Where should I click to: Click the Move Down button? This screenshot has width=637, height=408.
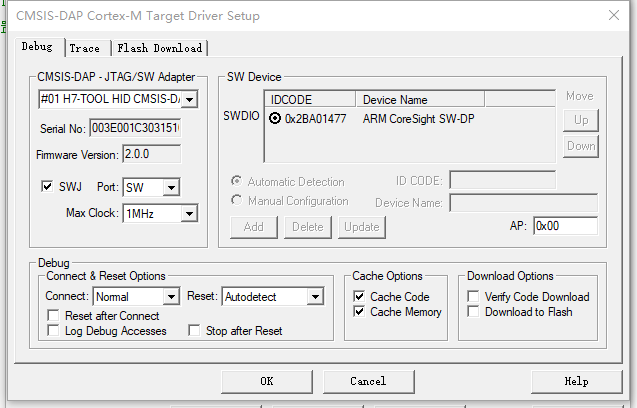click(581, 146)
